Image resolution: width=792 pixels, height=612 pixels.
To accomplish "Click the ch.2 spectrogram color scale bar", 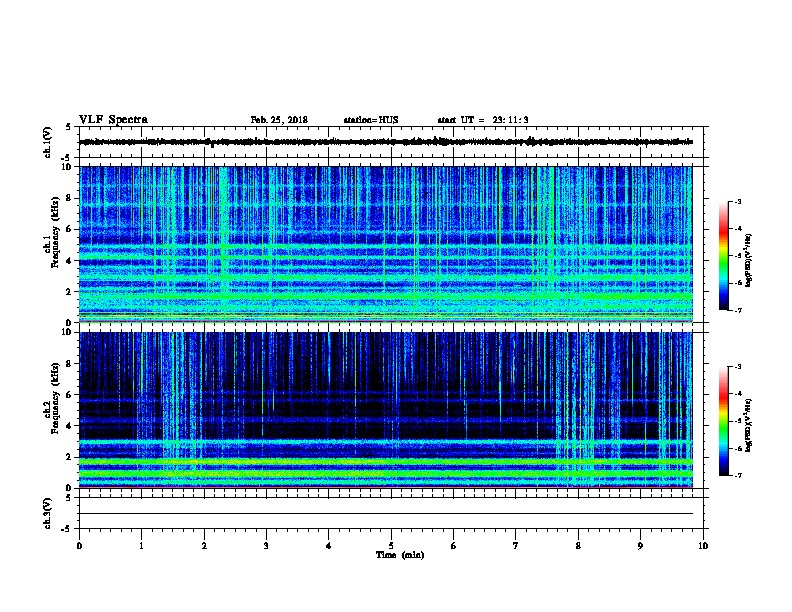I will click(x=723, y=421).
